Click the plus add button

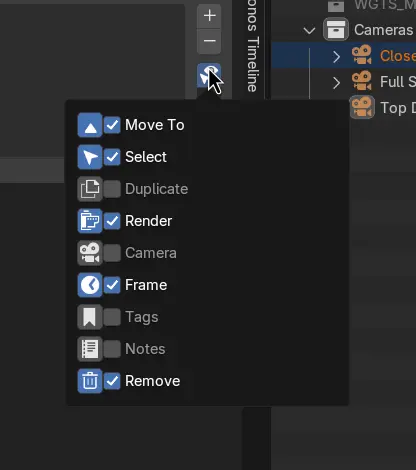209,16
